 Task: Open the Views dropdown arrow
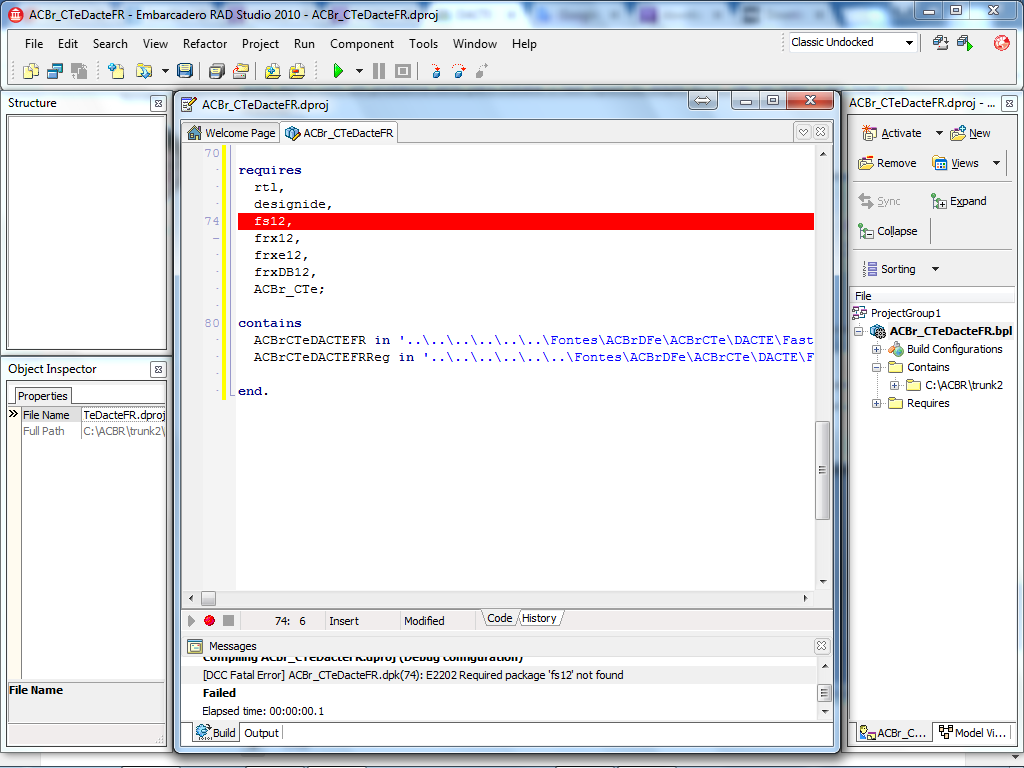(x=997, y=163)
